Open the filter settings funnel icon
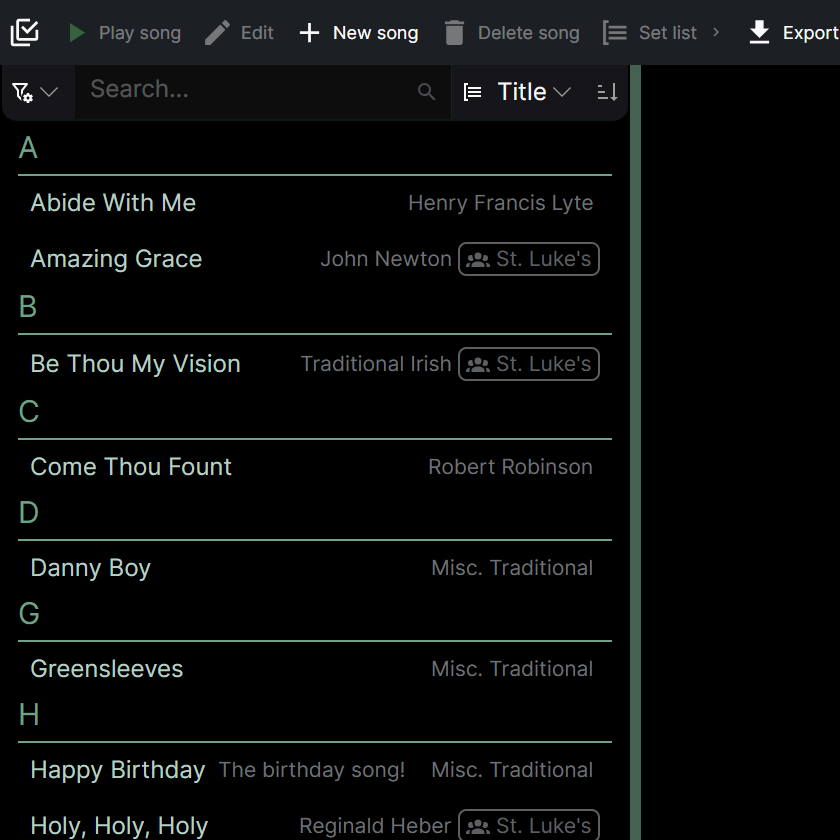Image resolution: width=840 pixels, height=840 pixels. tap(22, 92)
